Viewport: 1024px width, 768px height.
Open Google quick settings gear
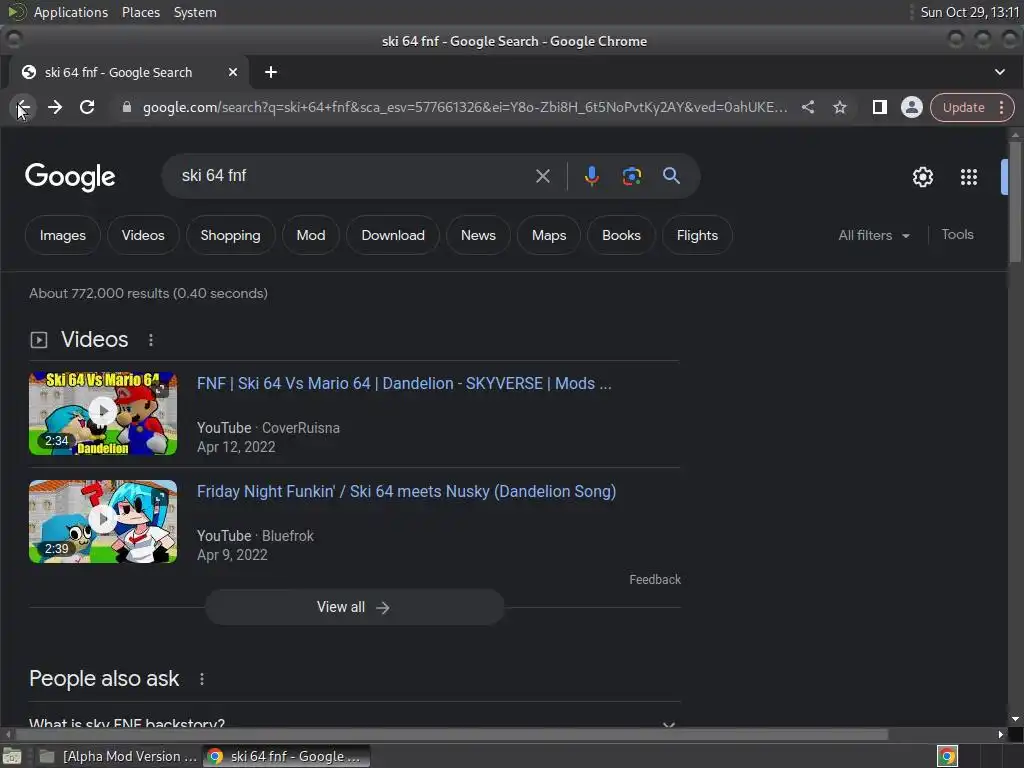click(x=923, y=177)
